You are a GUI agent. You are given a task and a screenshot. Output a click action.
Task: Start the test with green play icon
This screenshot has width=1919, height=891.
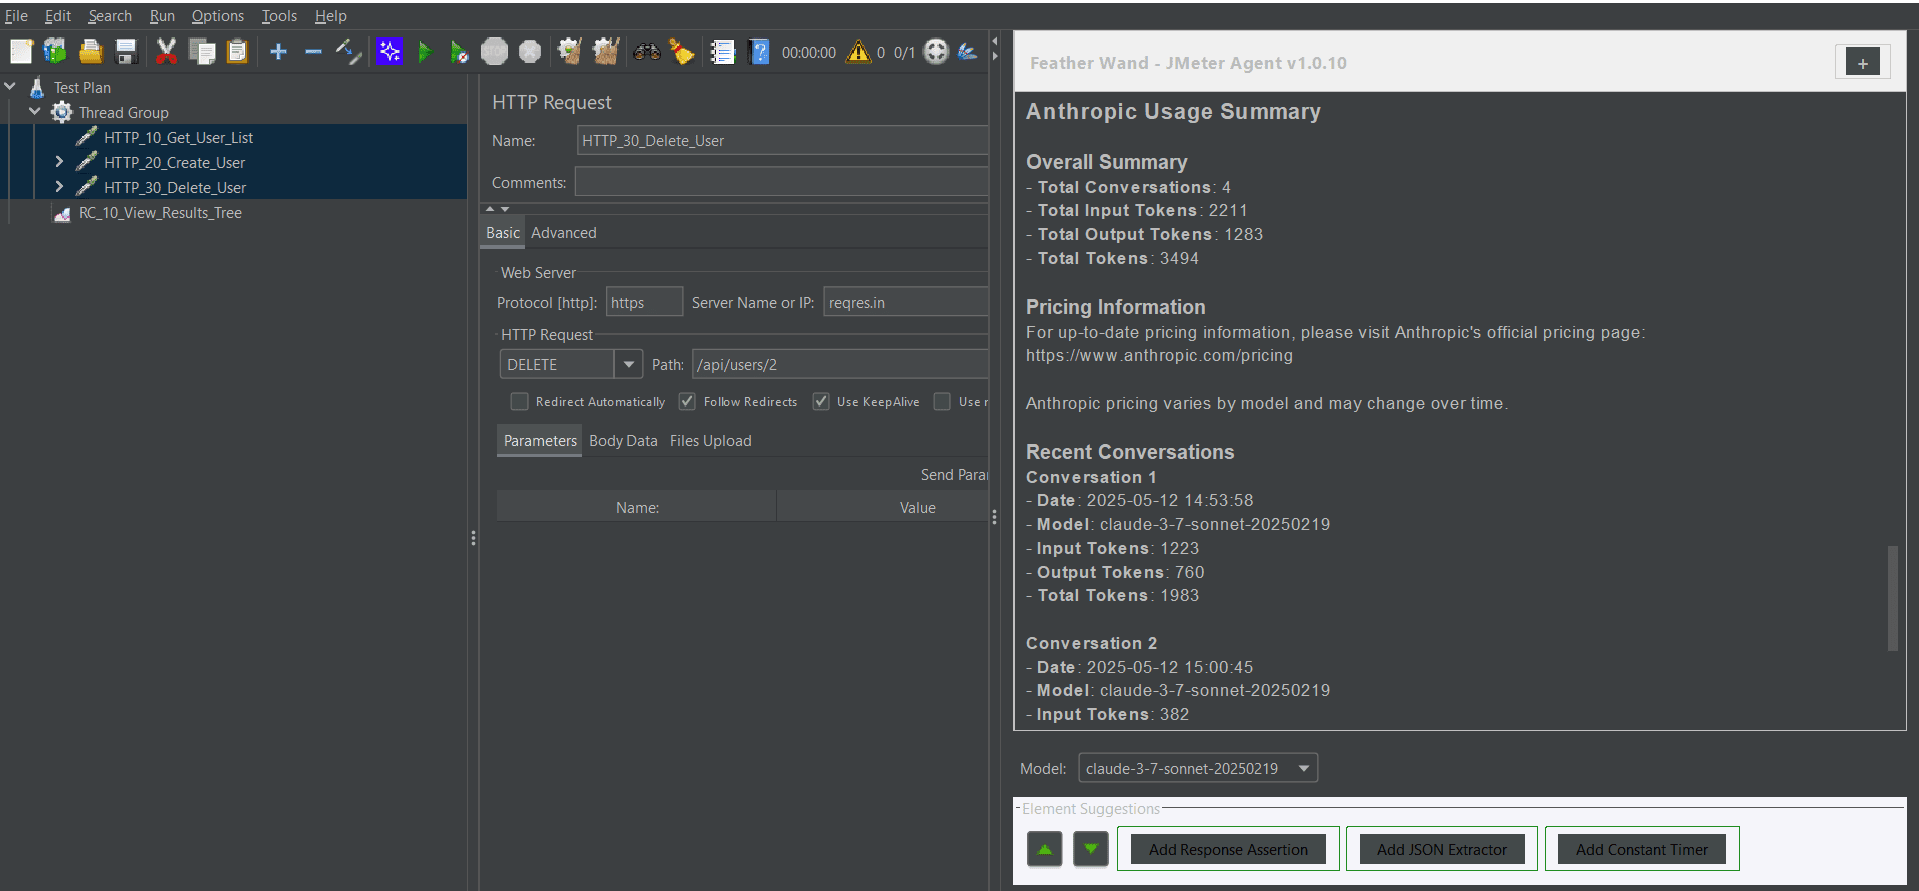pos(425,52)
